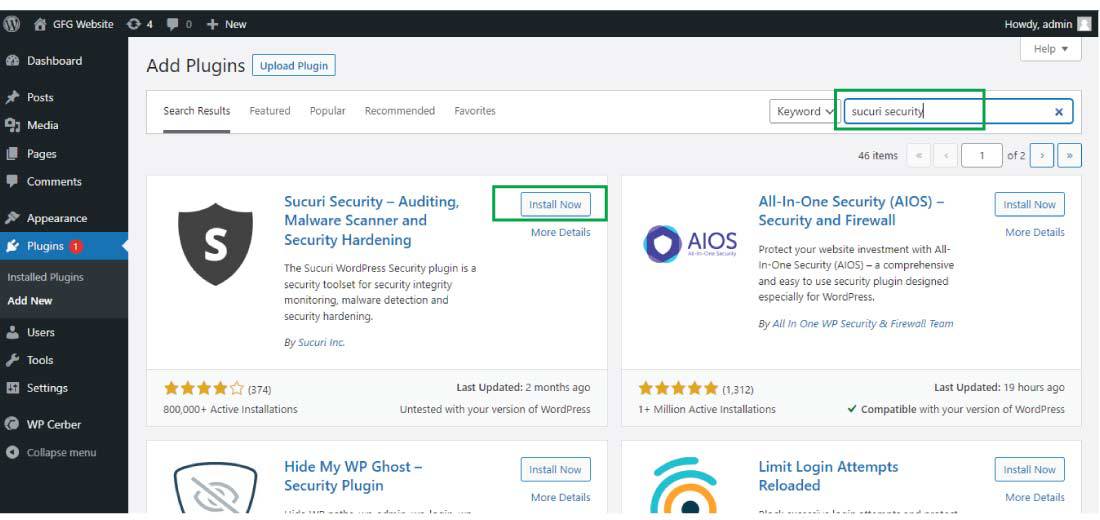Viewport: 1100px width, 520px height.
Task: Open the New content menu
Action: (x=226, y=24)
